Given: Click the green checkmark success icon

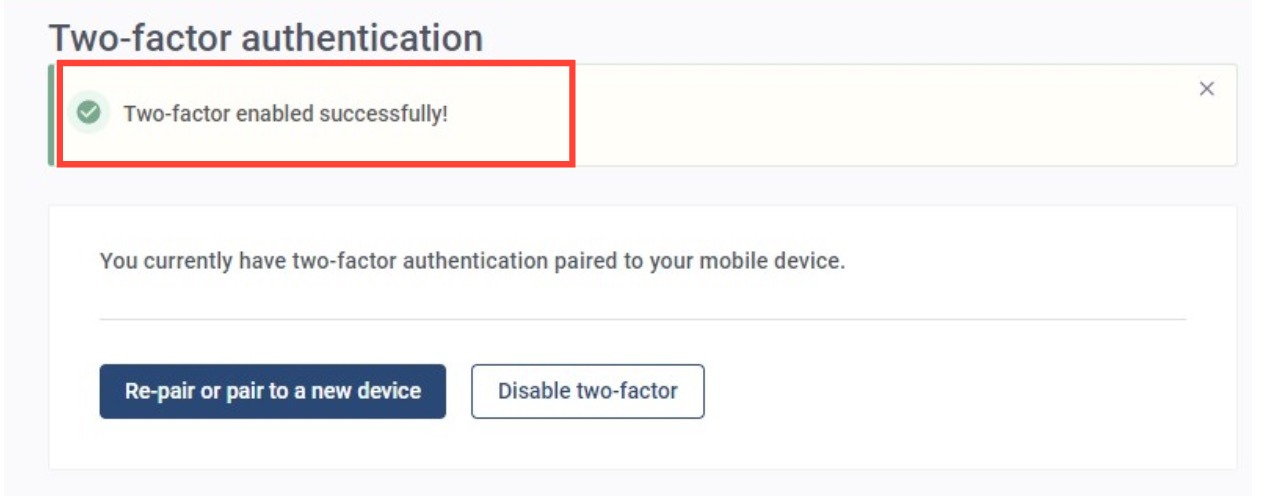Looking at the screenshot, I should (89, 112).
